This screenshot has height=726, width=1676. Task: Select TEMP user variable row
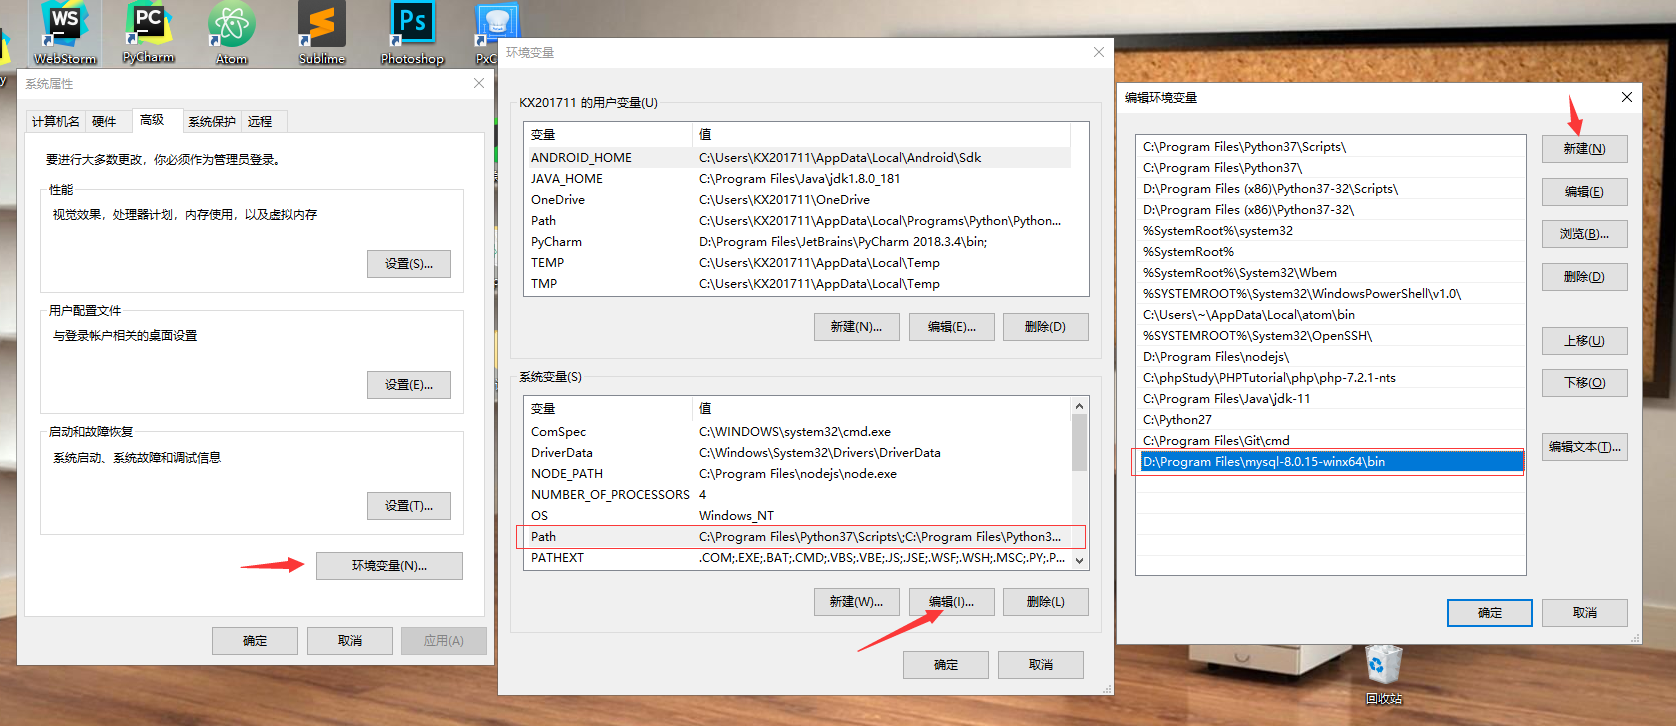[797, 263]
